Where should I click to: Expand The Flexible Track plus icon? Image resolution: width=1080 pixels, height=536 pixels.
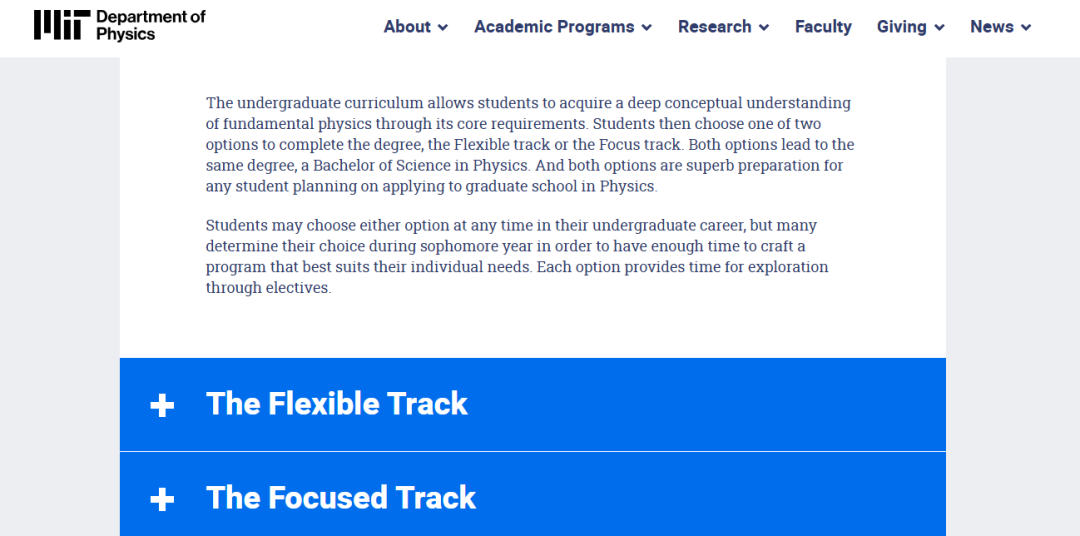162,405
